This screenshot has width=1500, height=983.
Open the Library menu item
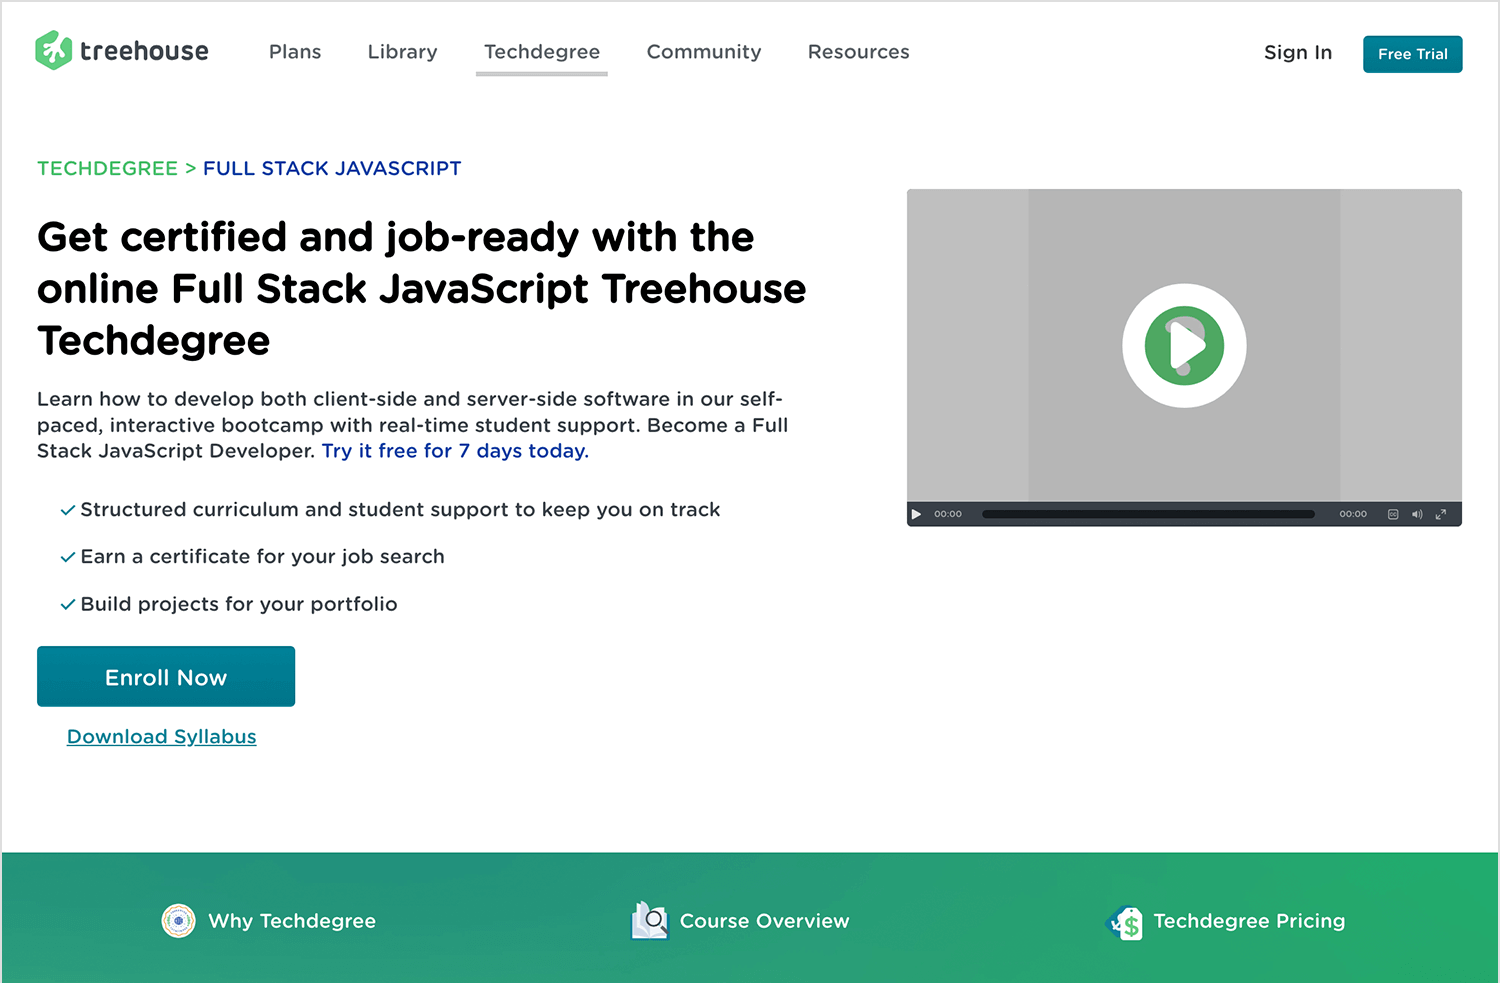pyautogui.click(x=402, y=52)
